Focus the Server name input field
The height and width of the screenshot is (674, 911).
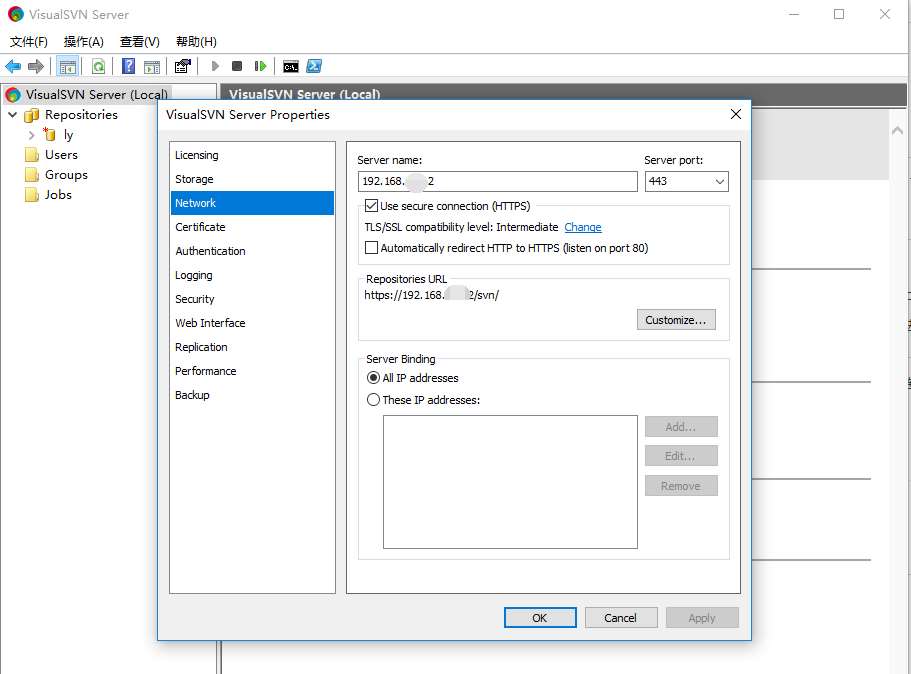[498, 181]
